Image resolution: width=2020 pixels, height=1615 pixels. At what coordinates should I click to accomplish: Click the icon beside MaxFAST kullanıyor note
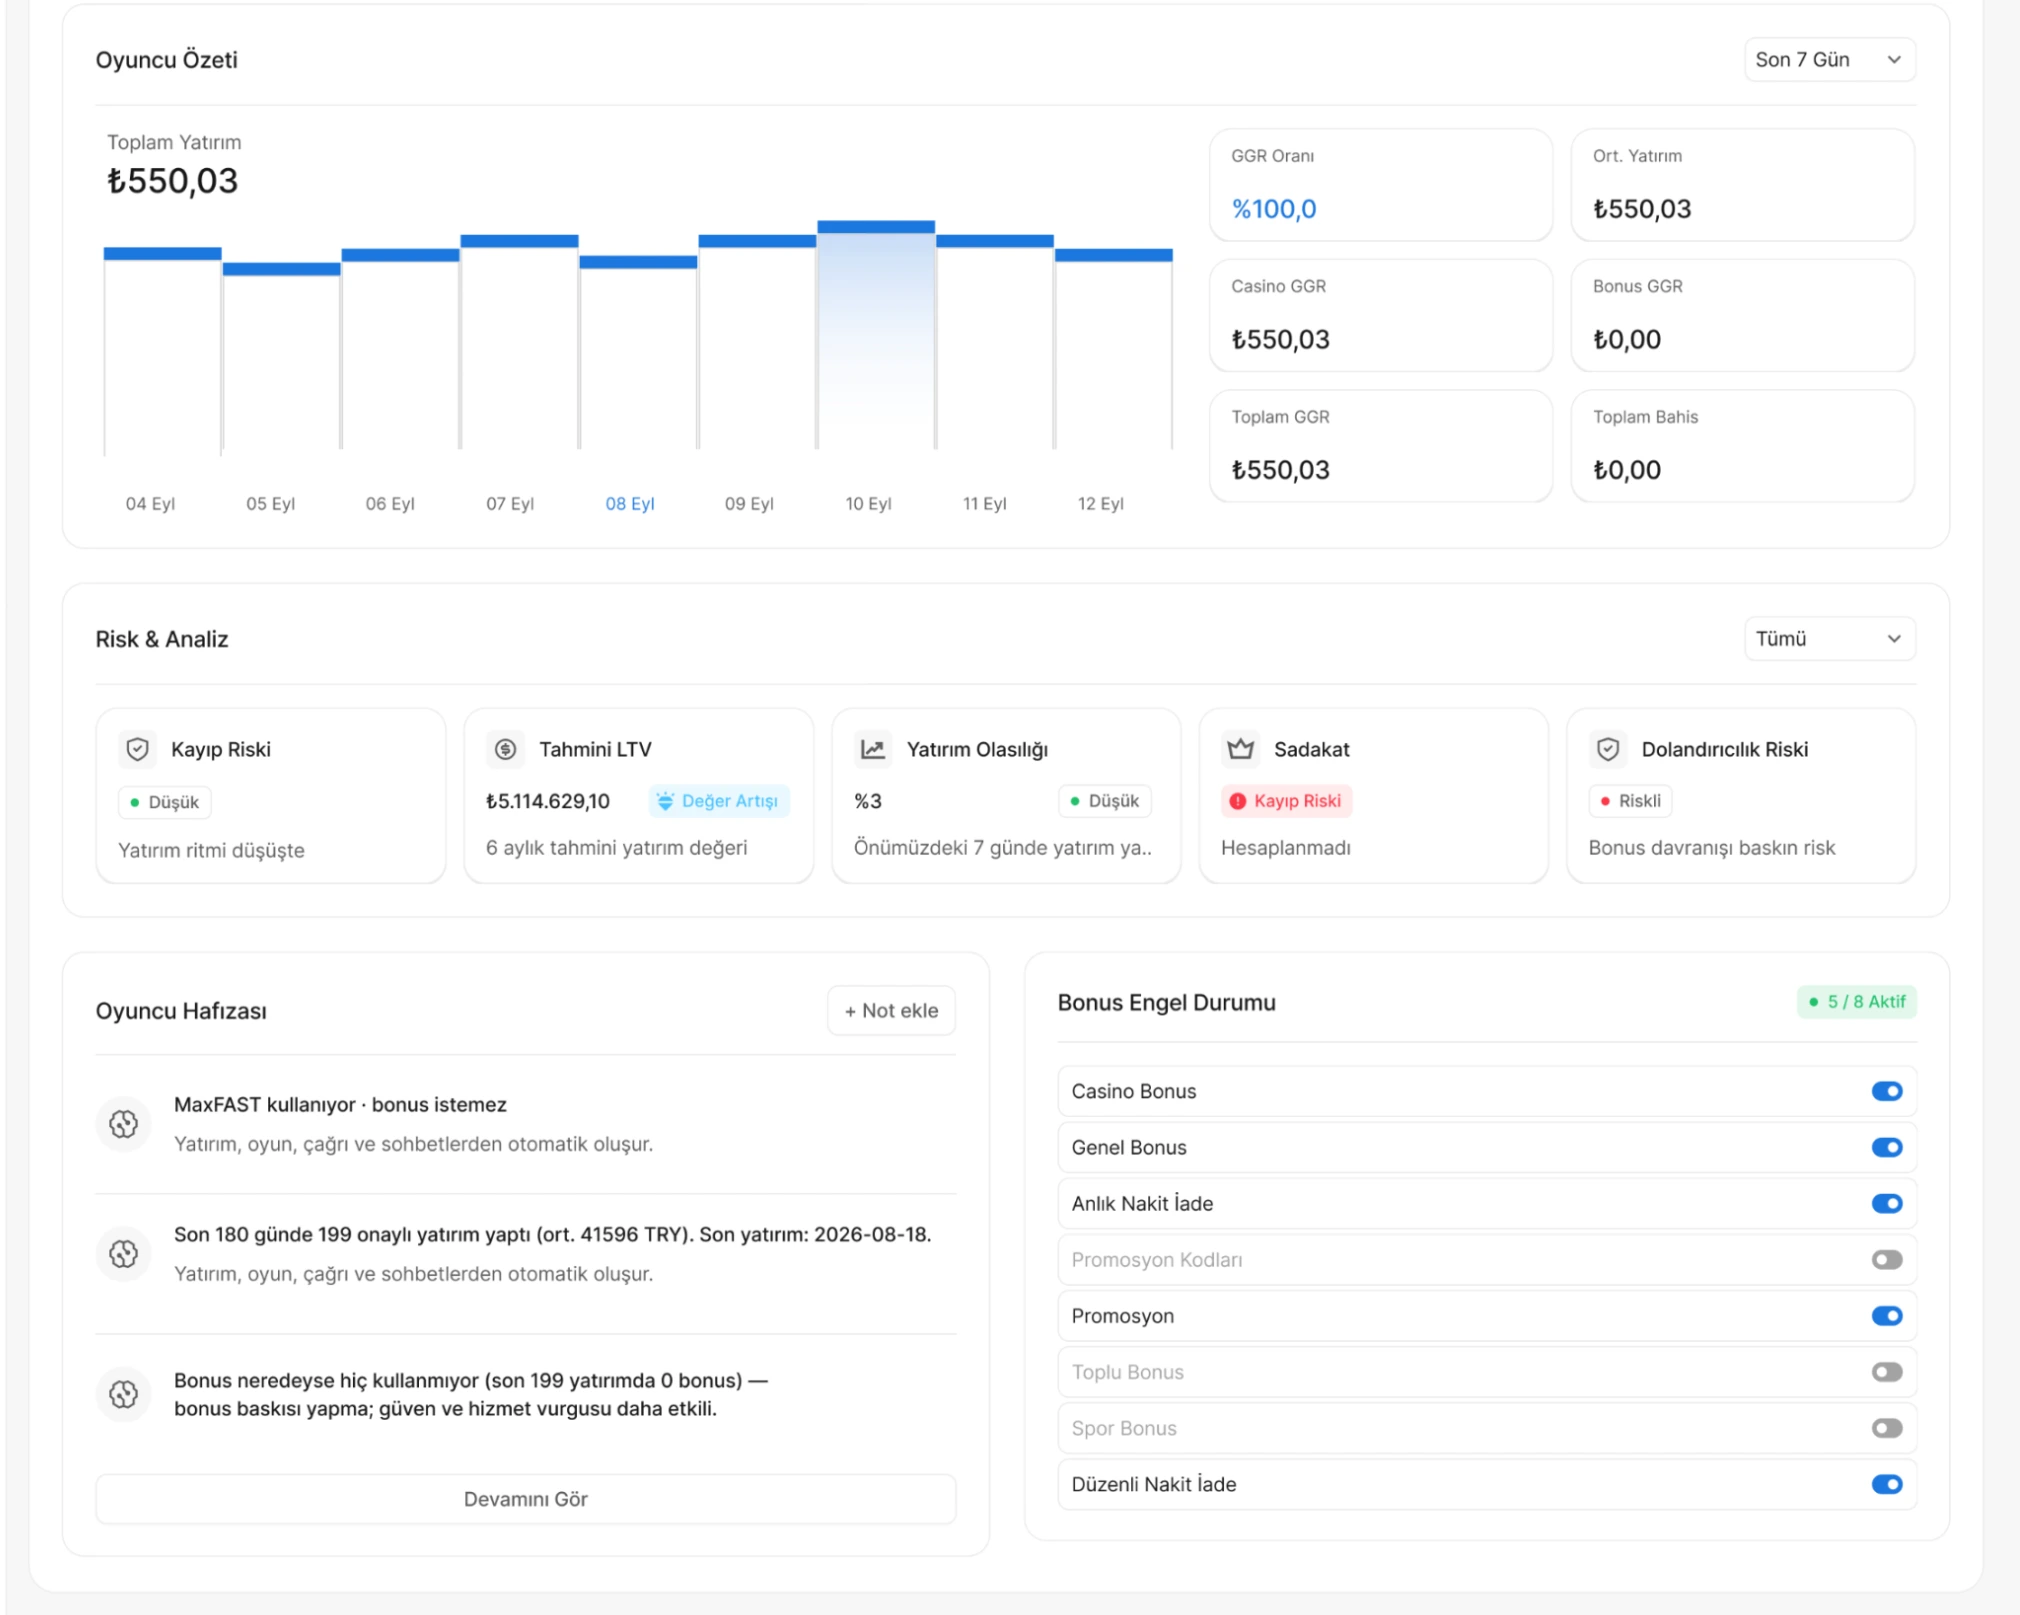coord(124,1124)
